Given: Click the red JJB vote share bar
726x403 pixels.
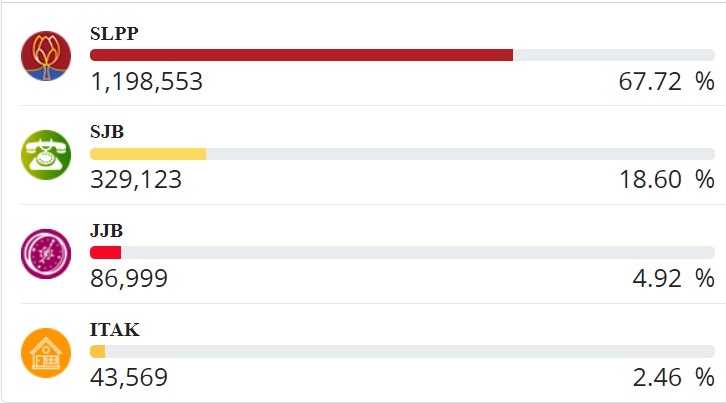Looking at the screenshot, I should click(105, 253).
